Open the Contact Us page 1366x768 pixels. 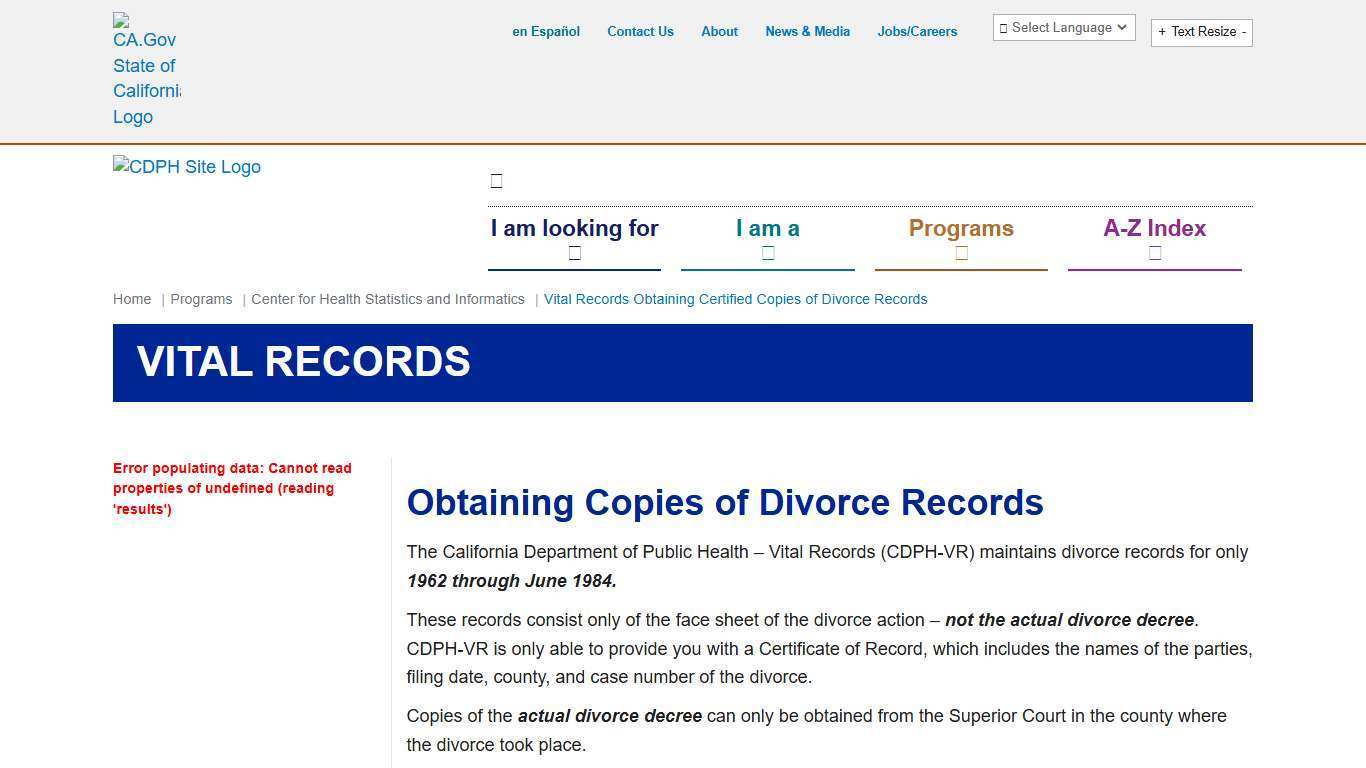[x=640, y=31]
